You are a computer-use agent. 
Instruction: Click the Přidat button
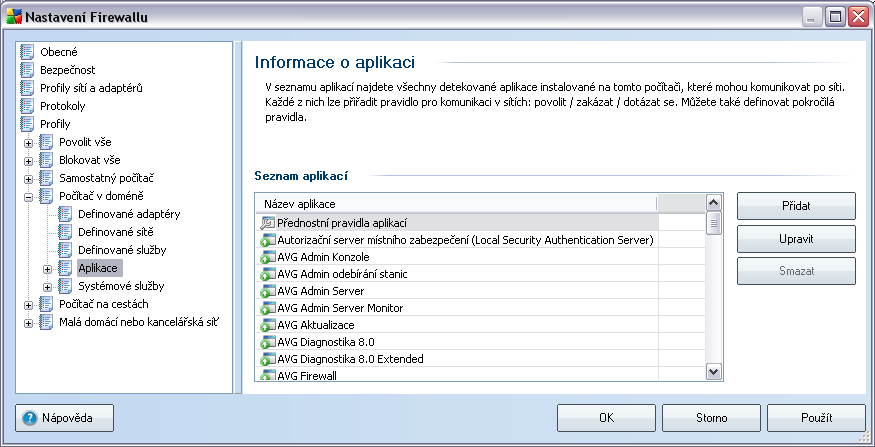coord(796,206)
